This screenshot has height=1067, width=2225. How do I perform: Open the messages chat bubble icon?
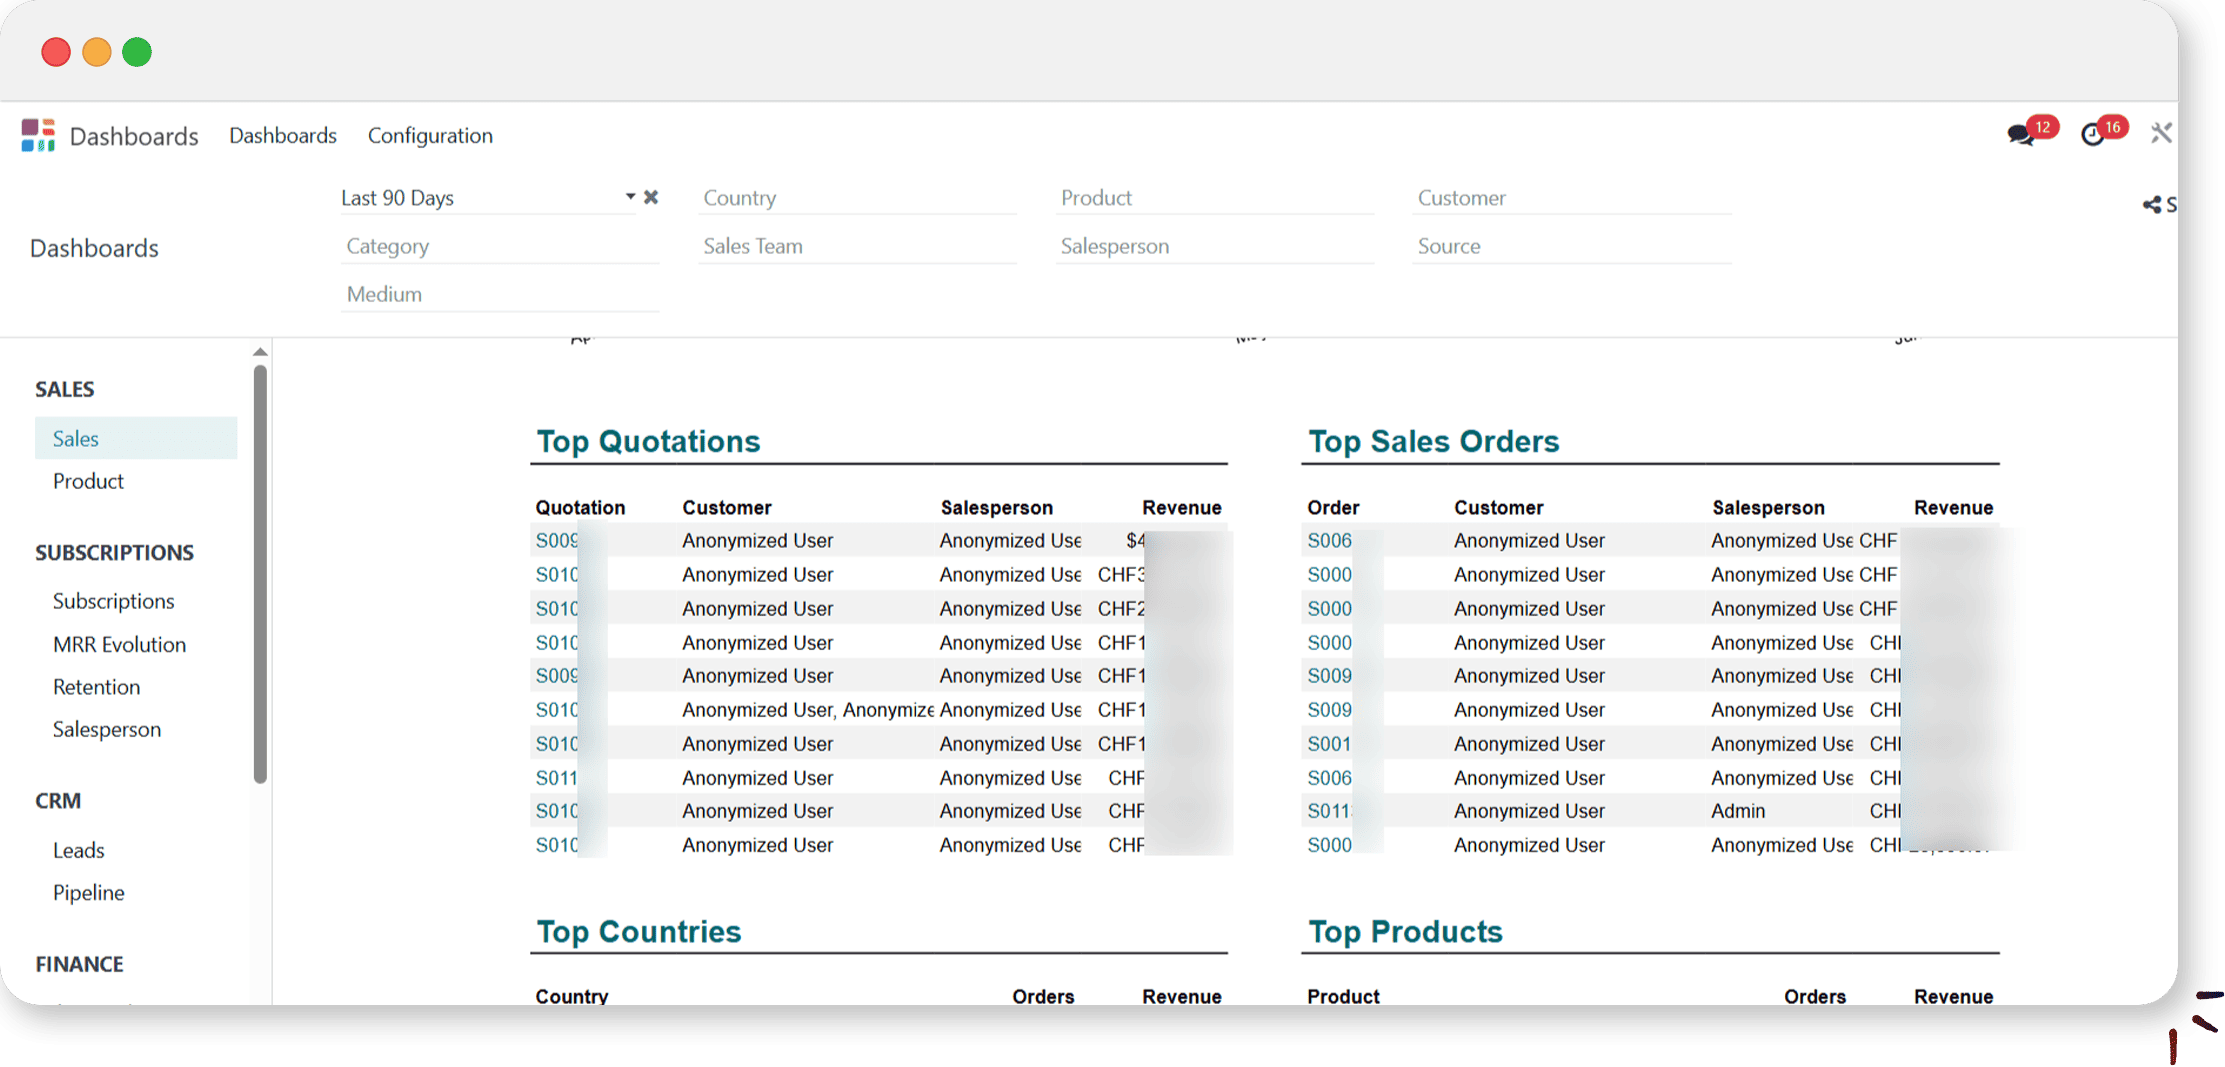(x=2020, y=134)
